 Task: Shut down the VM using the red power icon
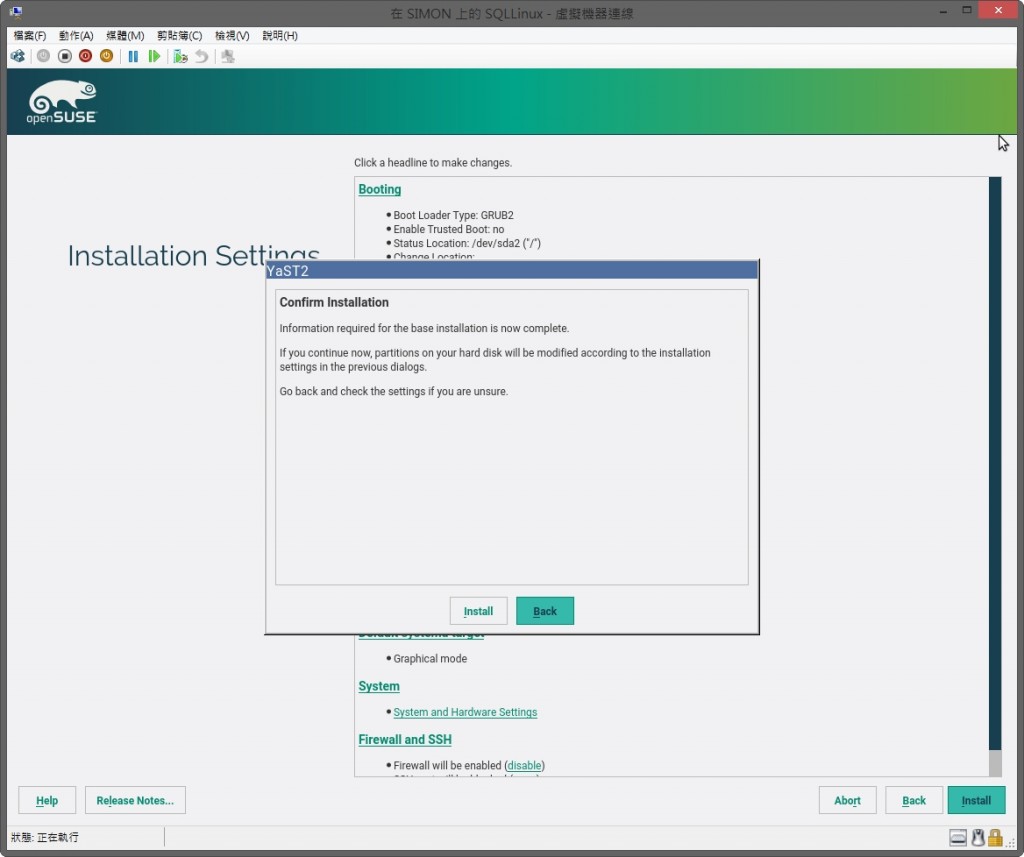pyautogui.click(x=85, y=56)
